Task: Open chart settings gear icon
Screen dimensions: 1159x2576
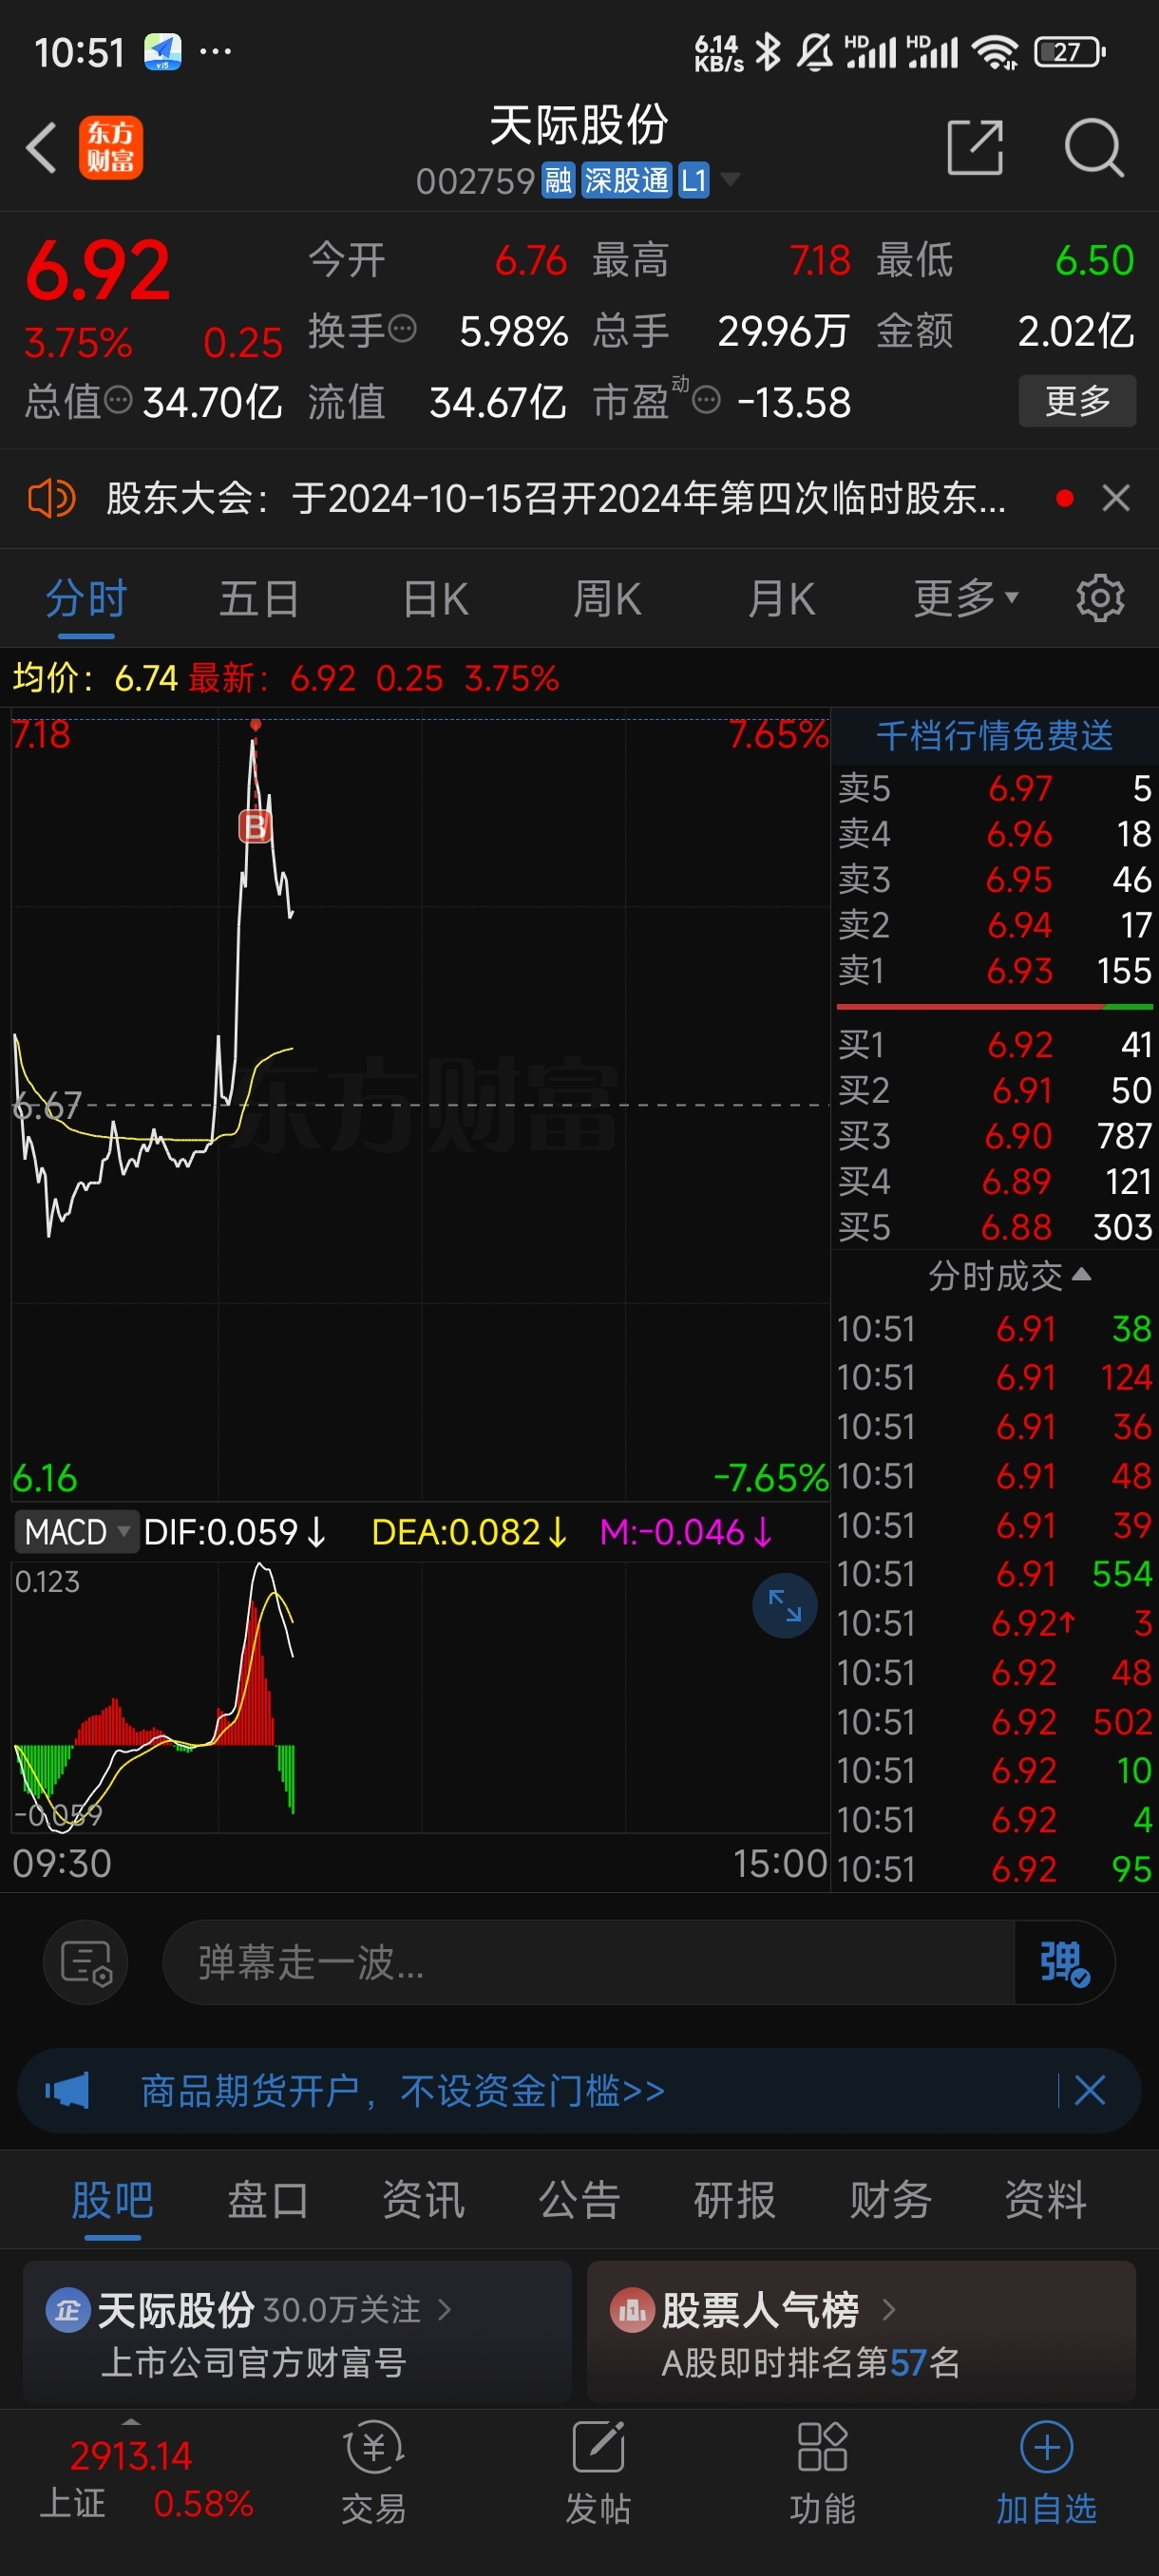Action: [x=1100, y=598]
